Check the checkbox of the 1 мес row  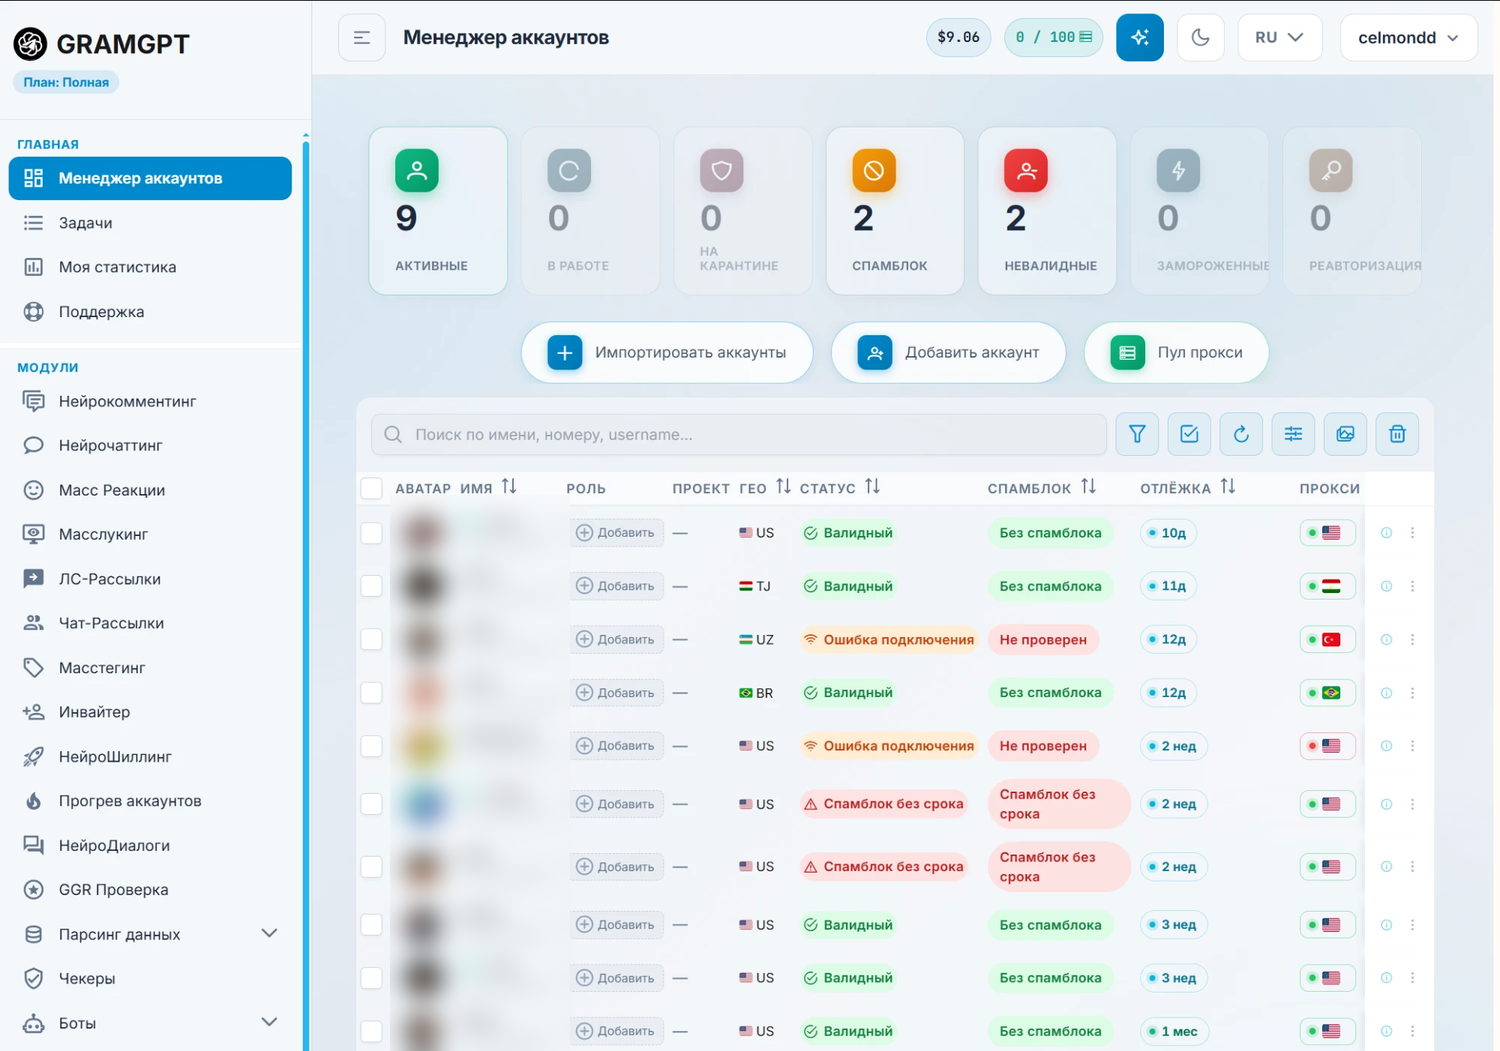coord(372,1031)
